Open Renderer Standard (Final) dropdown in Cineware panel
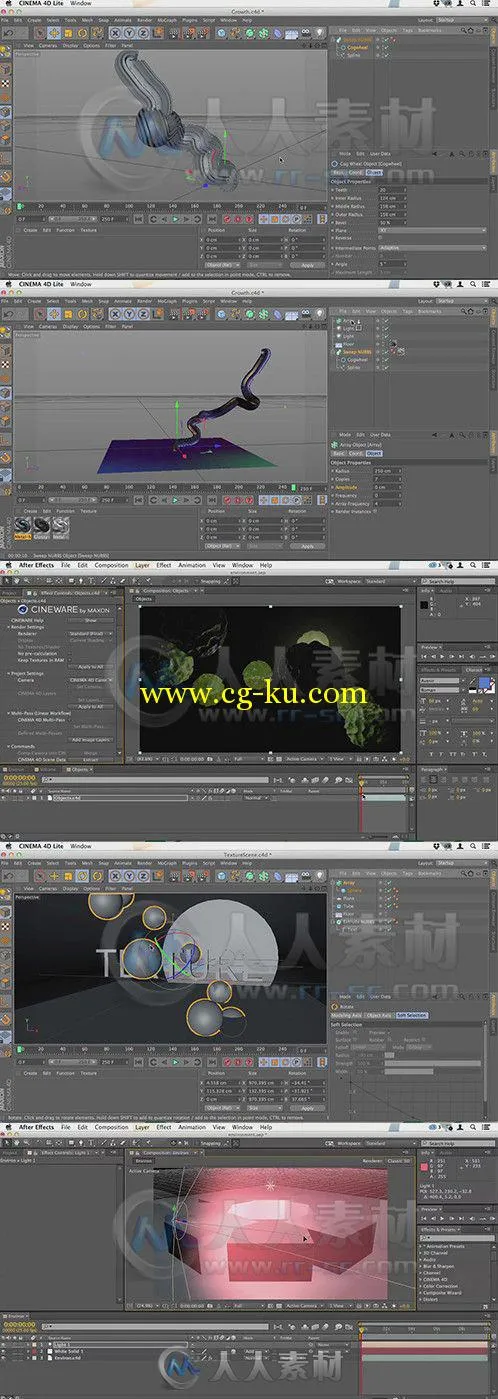This screenshot has height=1399, width=498. [x=90, y=634]
